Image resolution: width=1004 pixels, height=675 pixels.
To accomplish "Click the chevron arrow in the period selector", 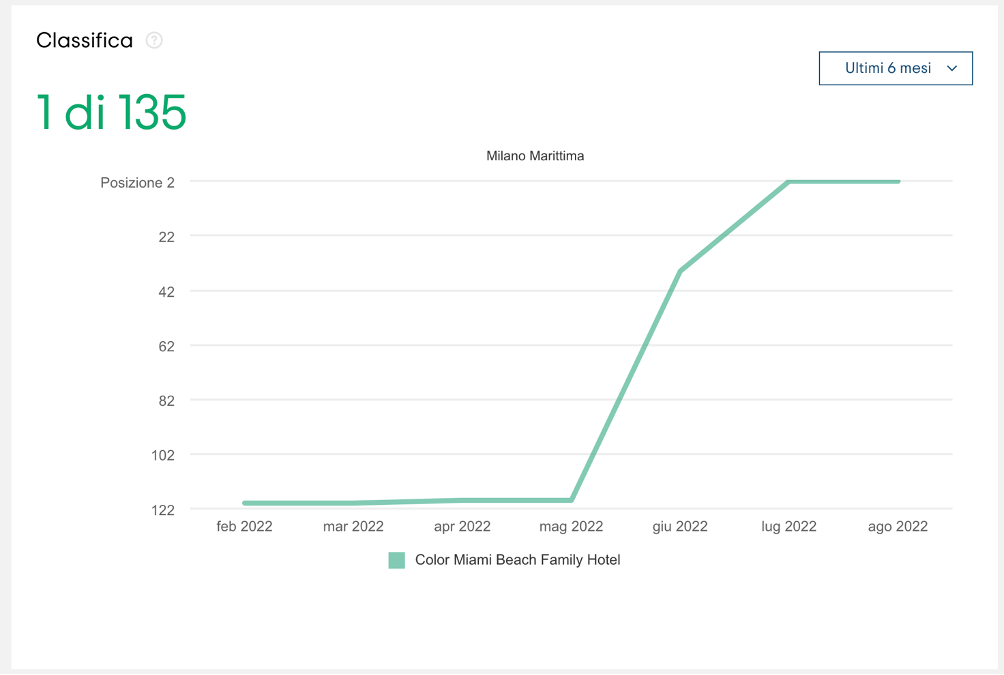I will click(x=952, y=69).
